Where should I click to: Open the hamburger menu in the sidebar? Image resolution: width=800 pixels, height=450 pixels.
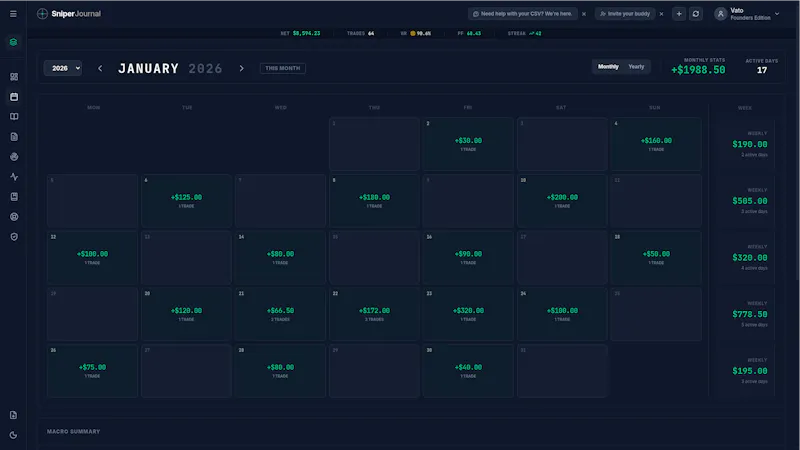pyautogui.click(x=13, y=14)
